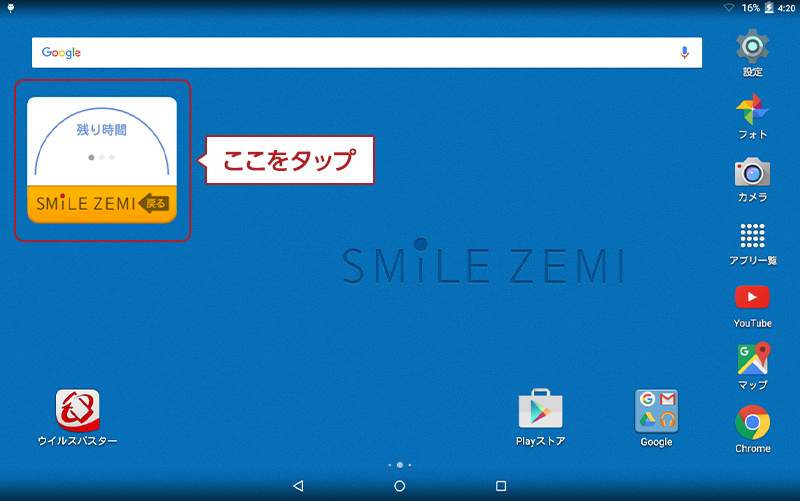Screen dimensions: 800x501
Task: Launch the カメラ camera app
Action: pyautogui.click(x=752, y=180)
